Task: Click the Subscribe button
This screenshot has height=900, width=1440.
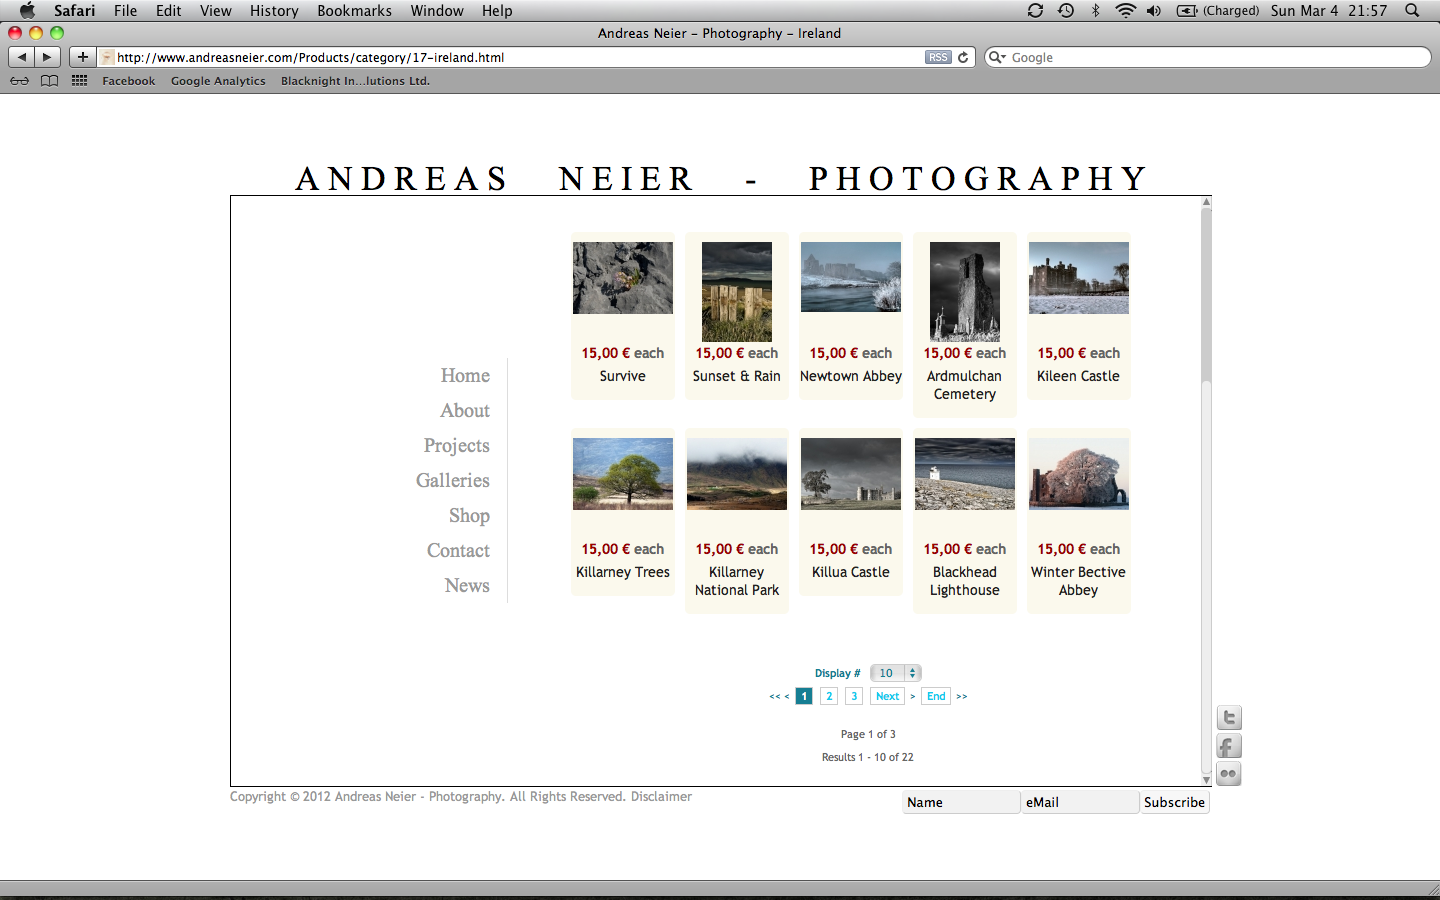Action: point(1174,802)
